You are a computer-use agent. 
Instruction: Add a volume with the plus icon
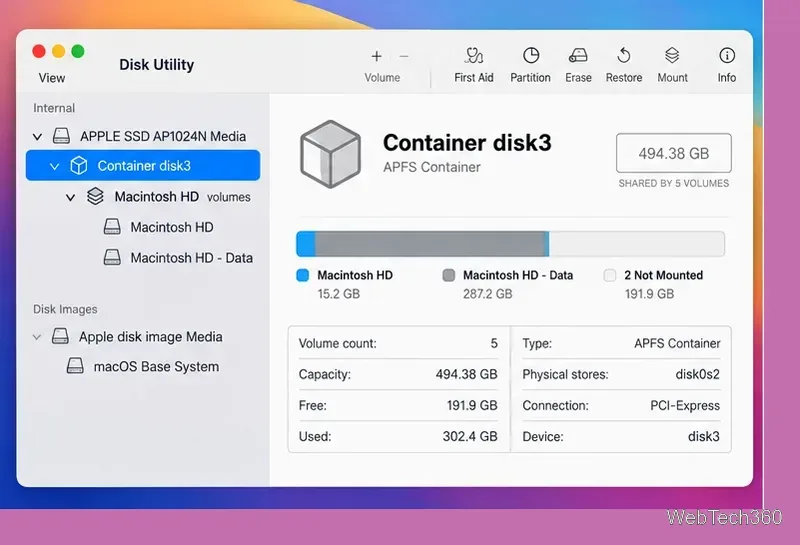coord(377,56)
